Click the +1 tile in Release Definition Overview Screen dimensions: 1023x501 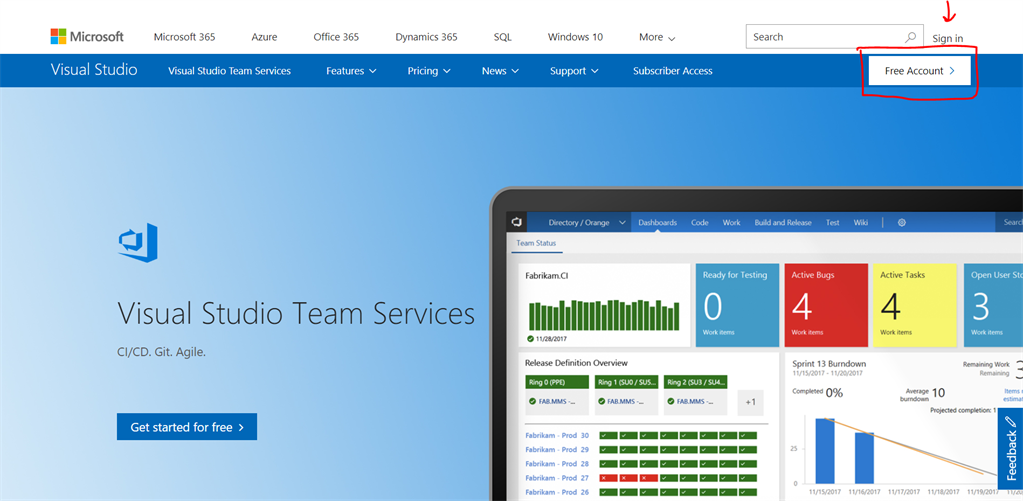[x=750, y=402]
